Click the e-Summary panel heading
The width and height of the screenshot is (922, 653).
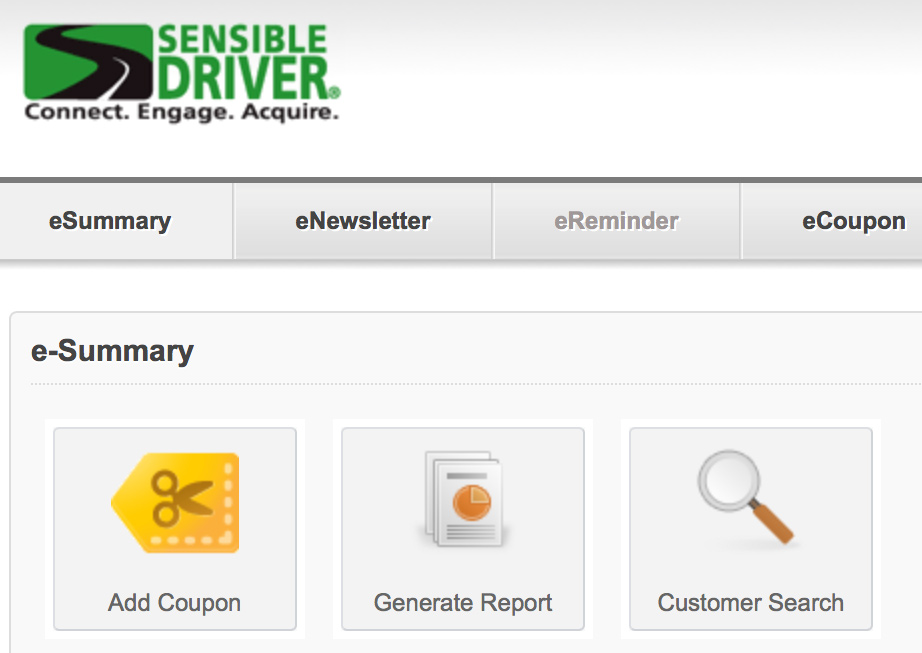(112, 351)
